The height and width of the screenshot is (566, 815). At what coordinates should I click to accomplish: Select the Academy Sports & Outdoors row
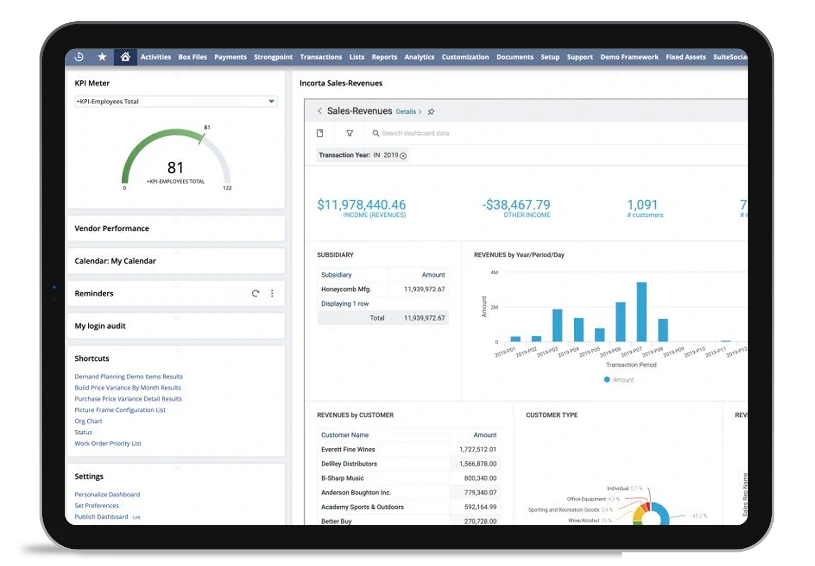click(x=409, y=507)
